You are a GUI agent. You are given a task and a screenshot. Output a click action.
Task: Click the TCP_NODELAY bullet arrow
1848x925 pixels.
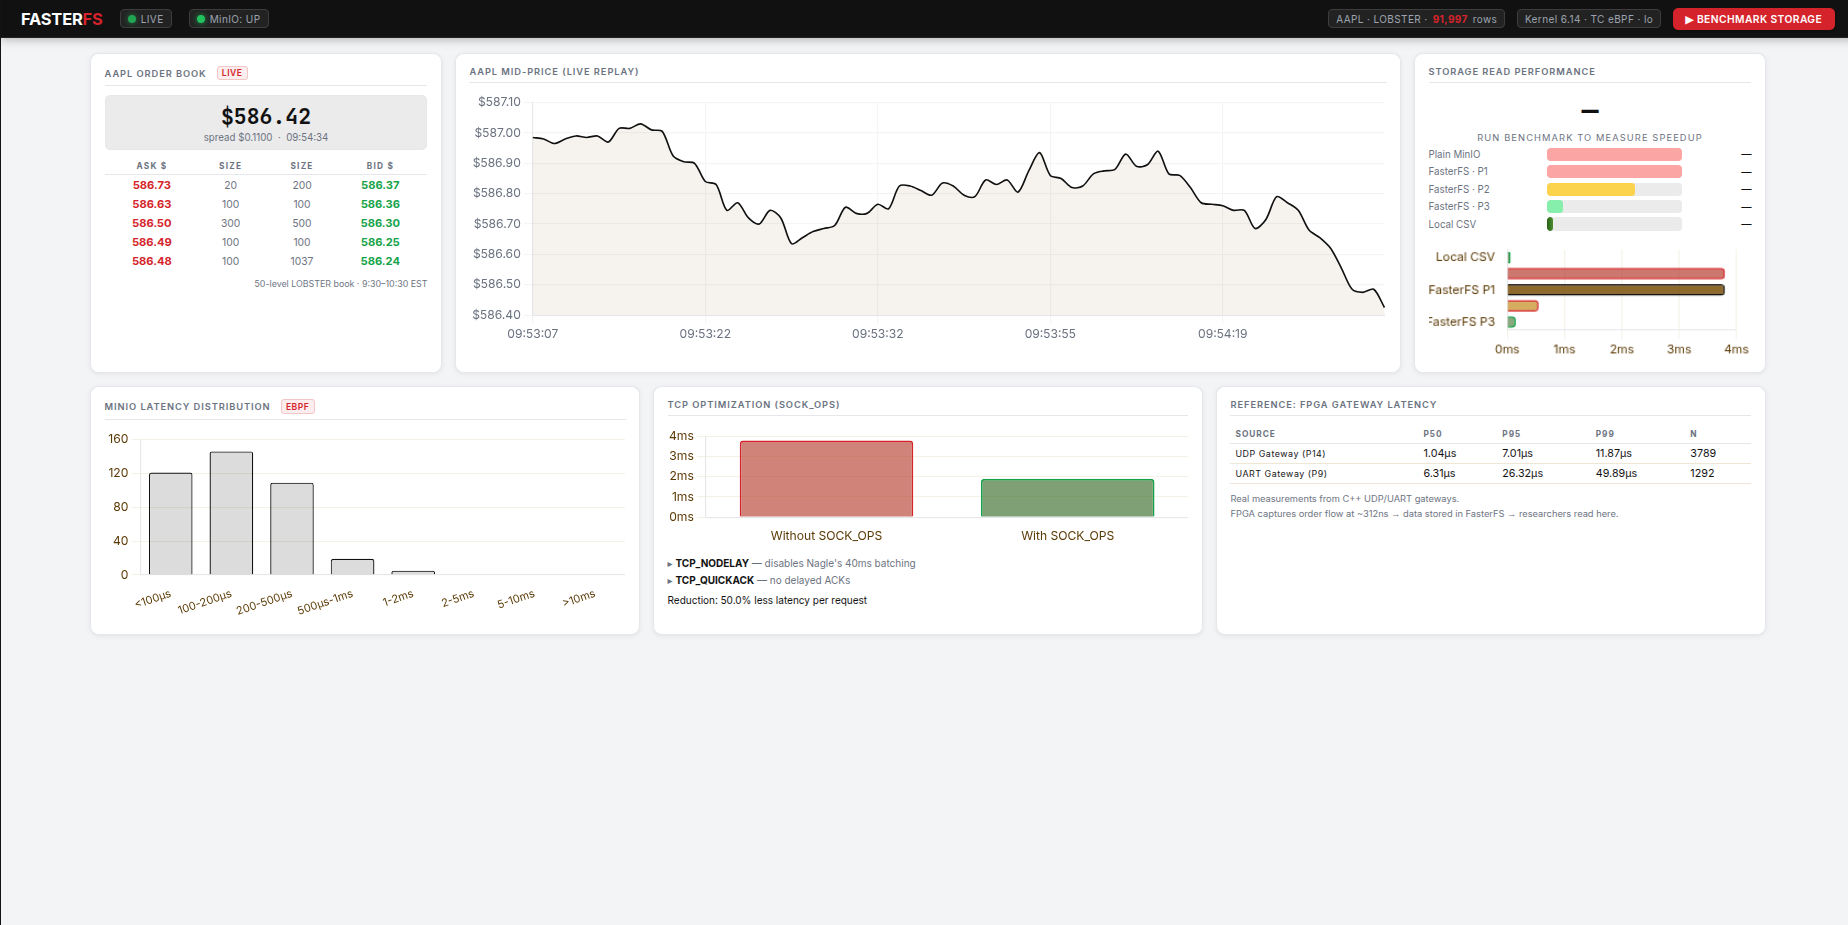point(670,564)
